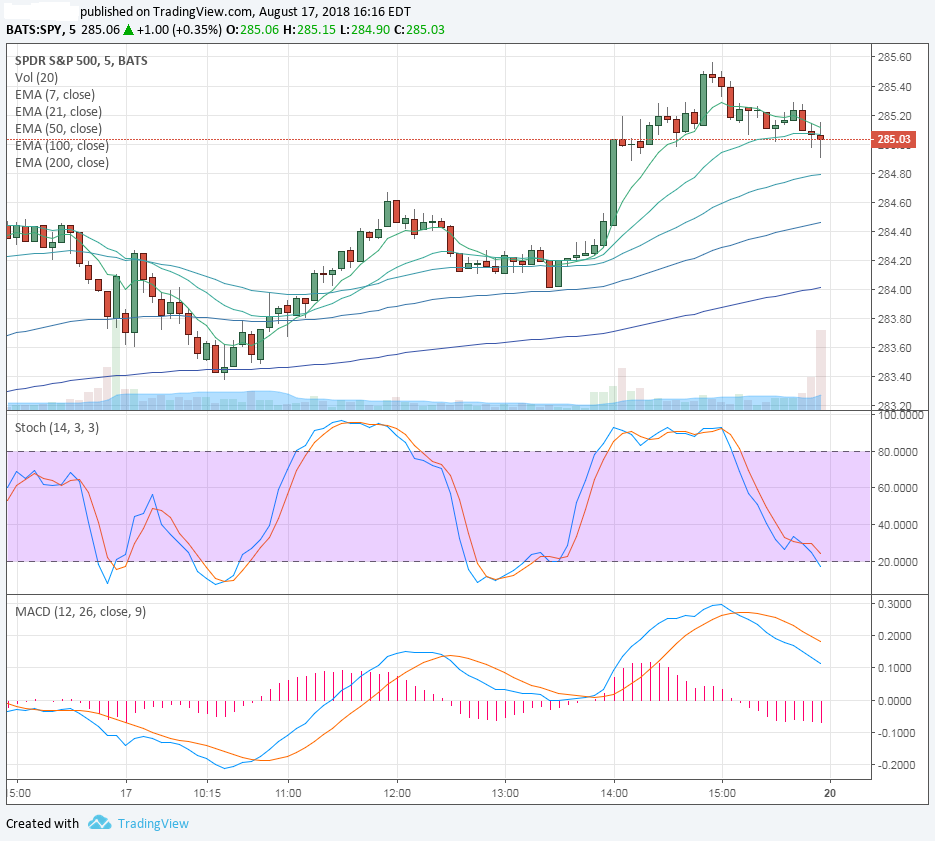Select the red 285.03 current price tag
935x841 pixels.
pyautogui.click(x=893, y=140)
